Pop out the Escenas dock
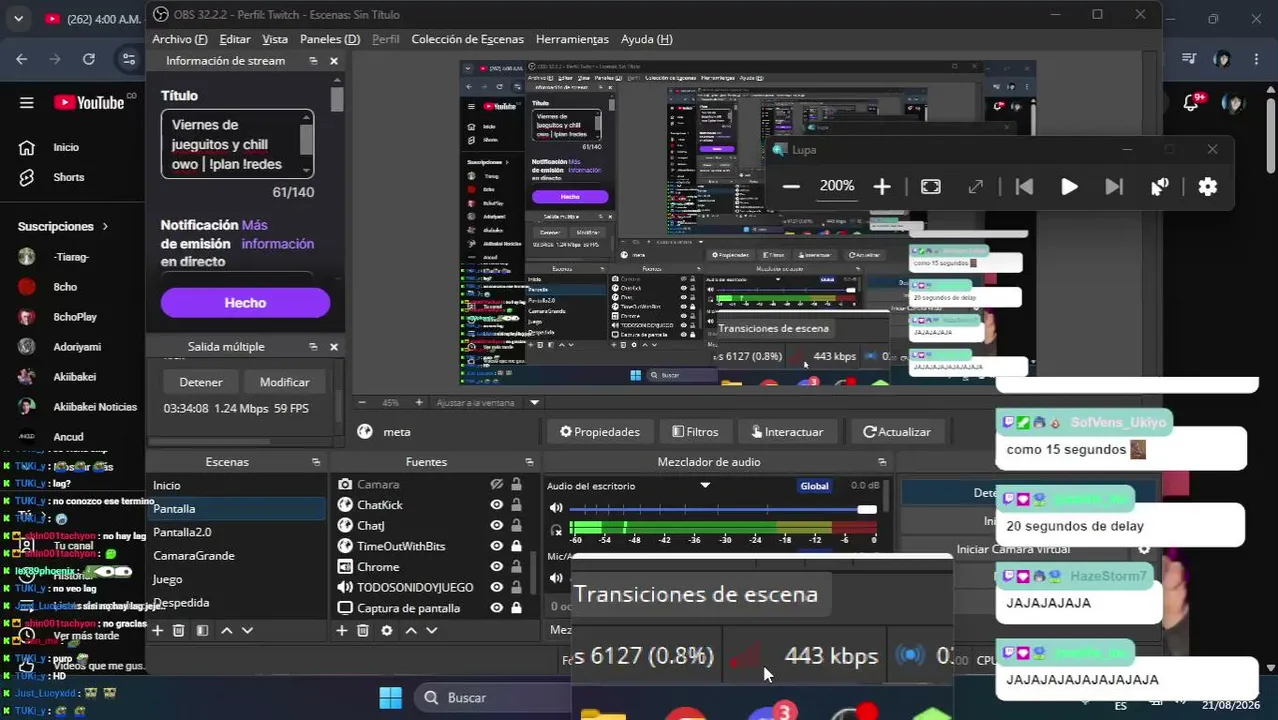Viewport: 1278px width, 720px height. click(316, 462)
